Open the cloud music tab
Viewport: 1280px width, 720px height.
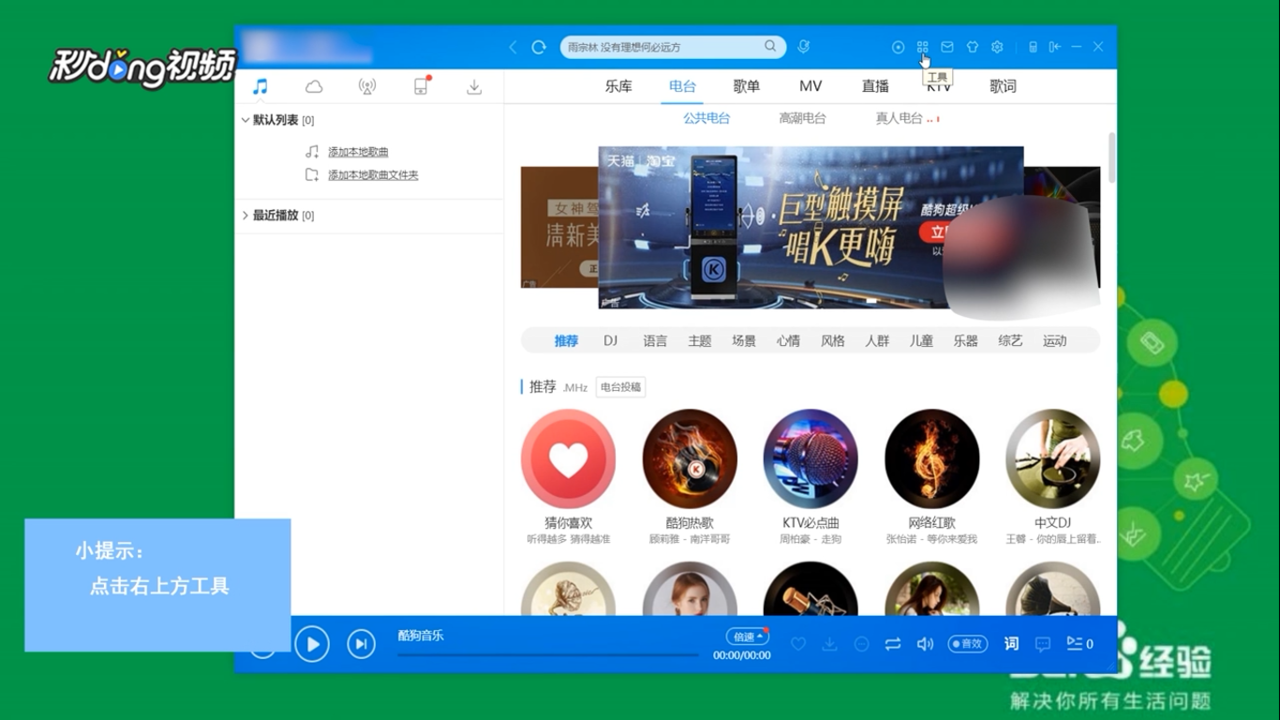click(x=314, y=87)
